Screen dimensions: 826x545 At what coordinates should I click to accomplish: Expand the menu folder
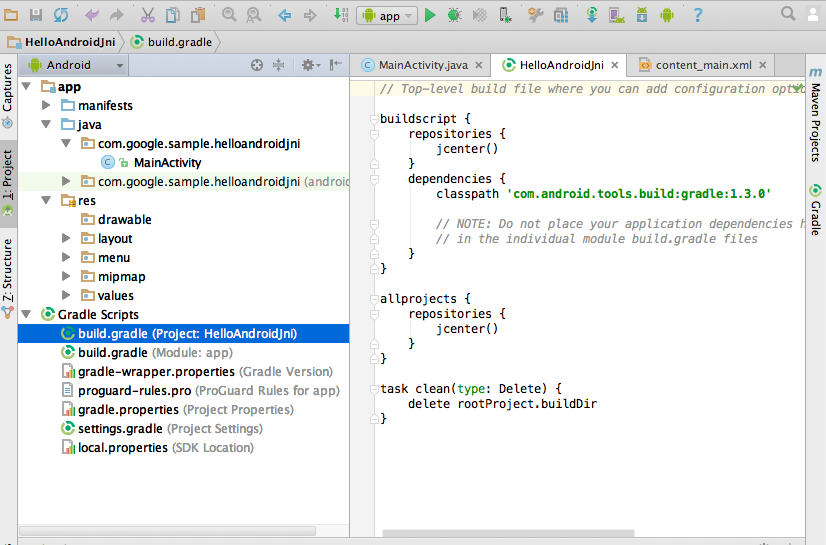click(66, 257)
